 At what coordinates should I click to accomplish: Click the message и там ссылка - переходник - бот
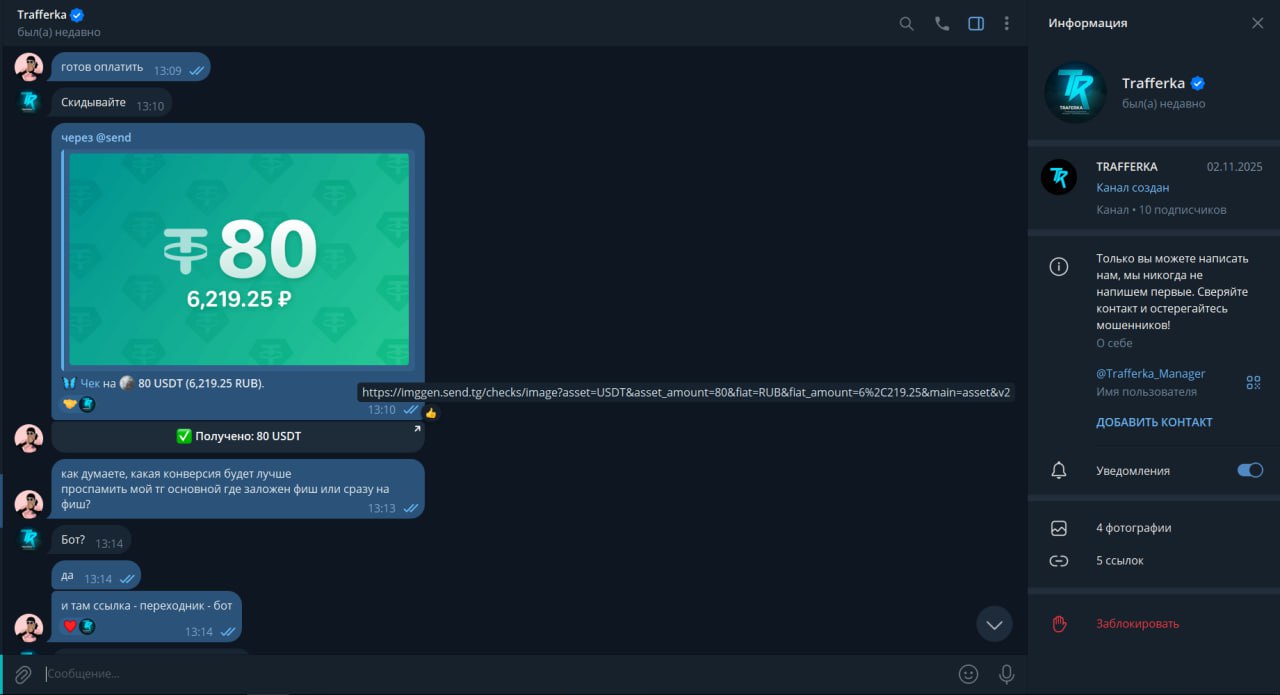point(146,616)
